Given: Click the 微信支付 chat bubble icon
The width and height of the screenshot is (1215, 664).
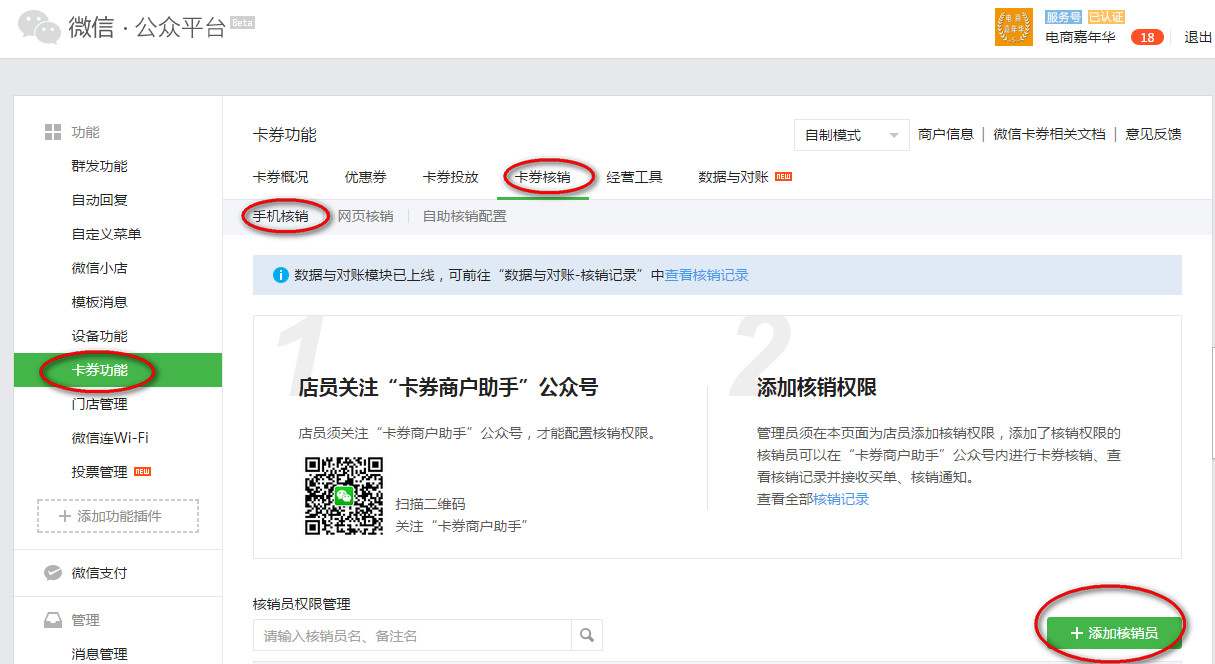Looking at the screenshot, I should [x=53, y=573].
